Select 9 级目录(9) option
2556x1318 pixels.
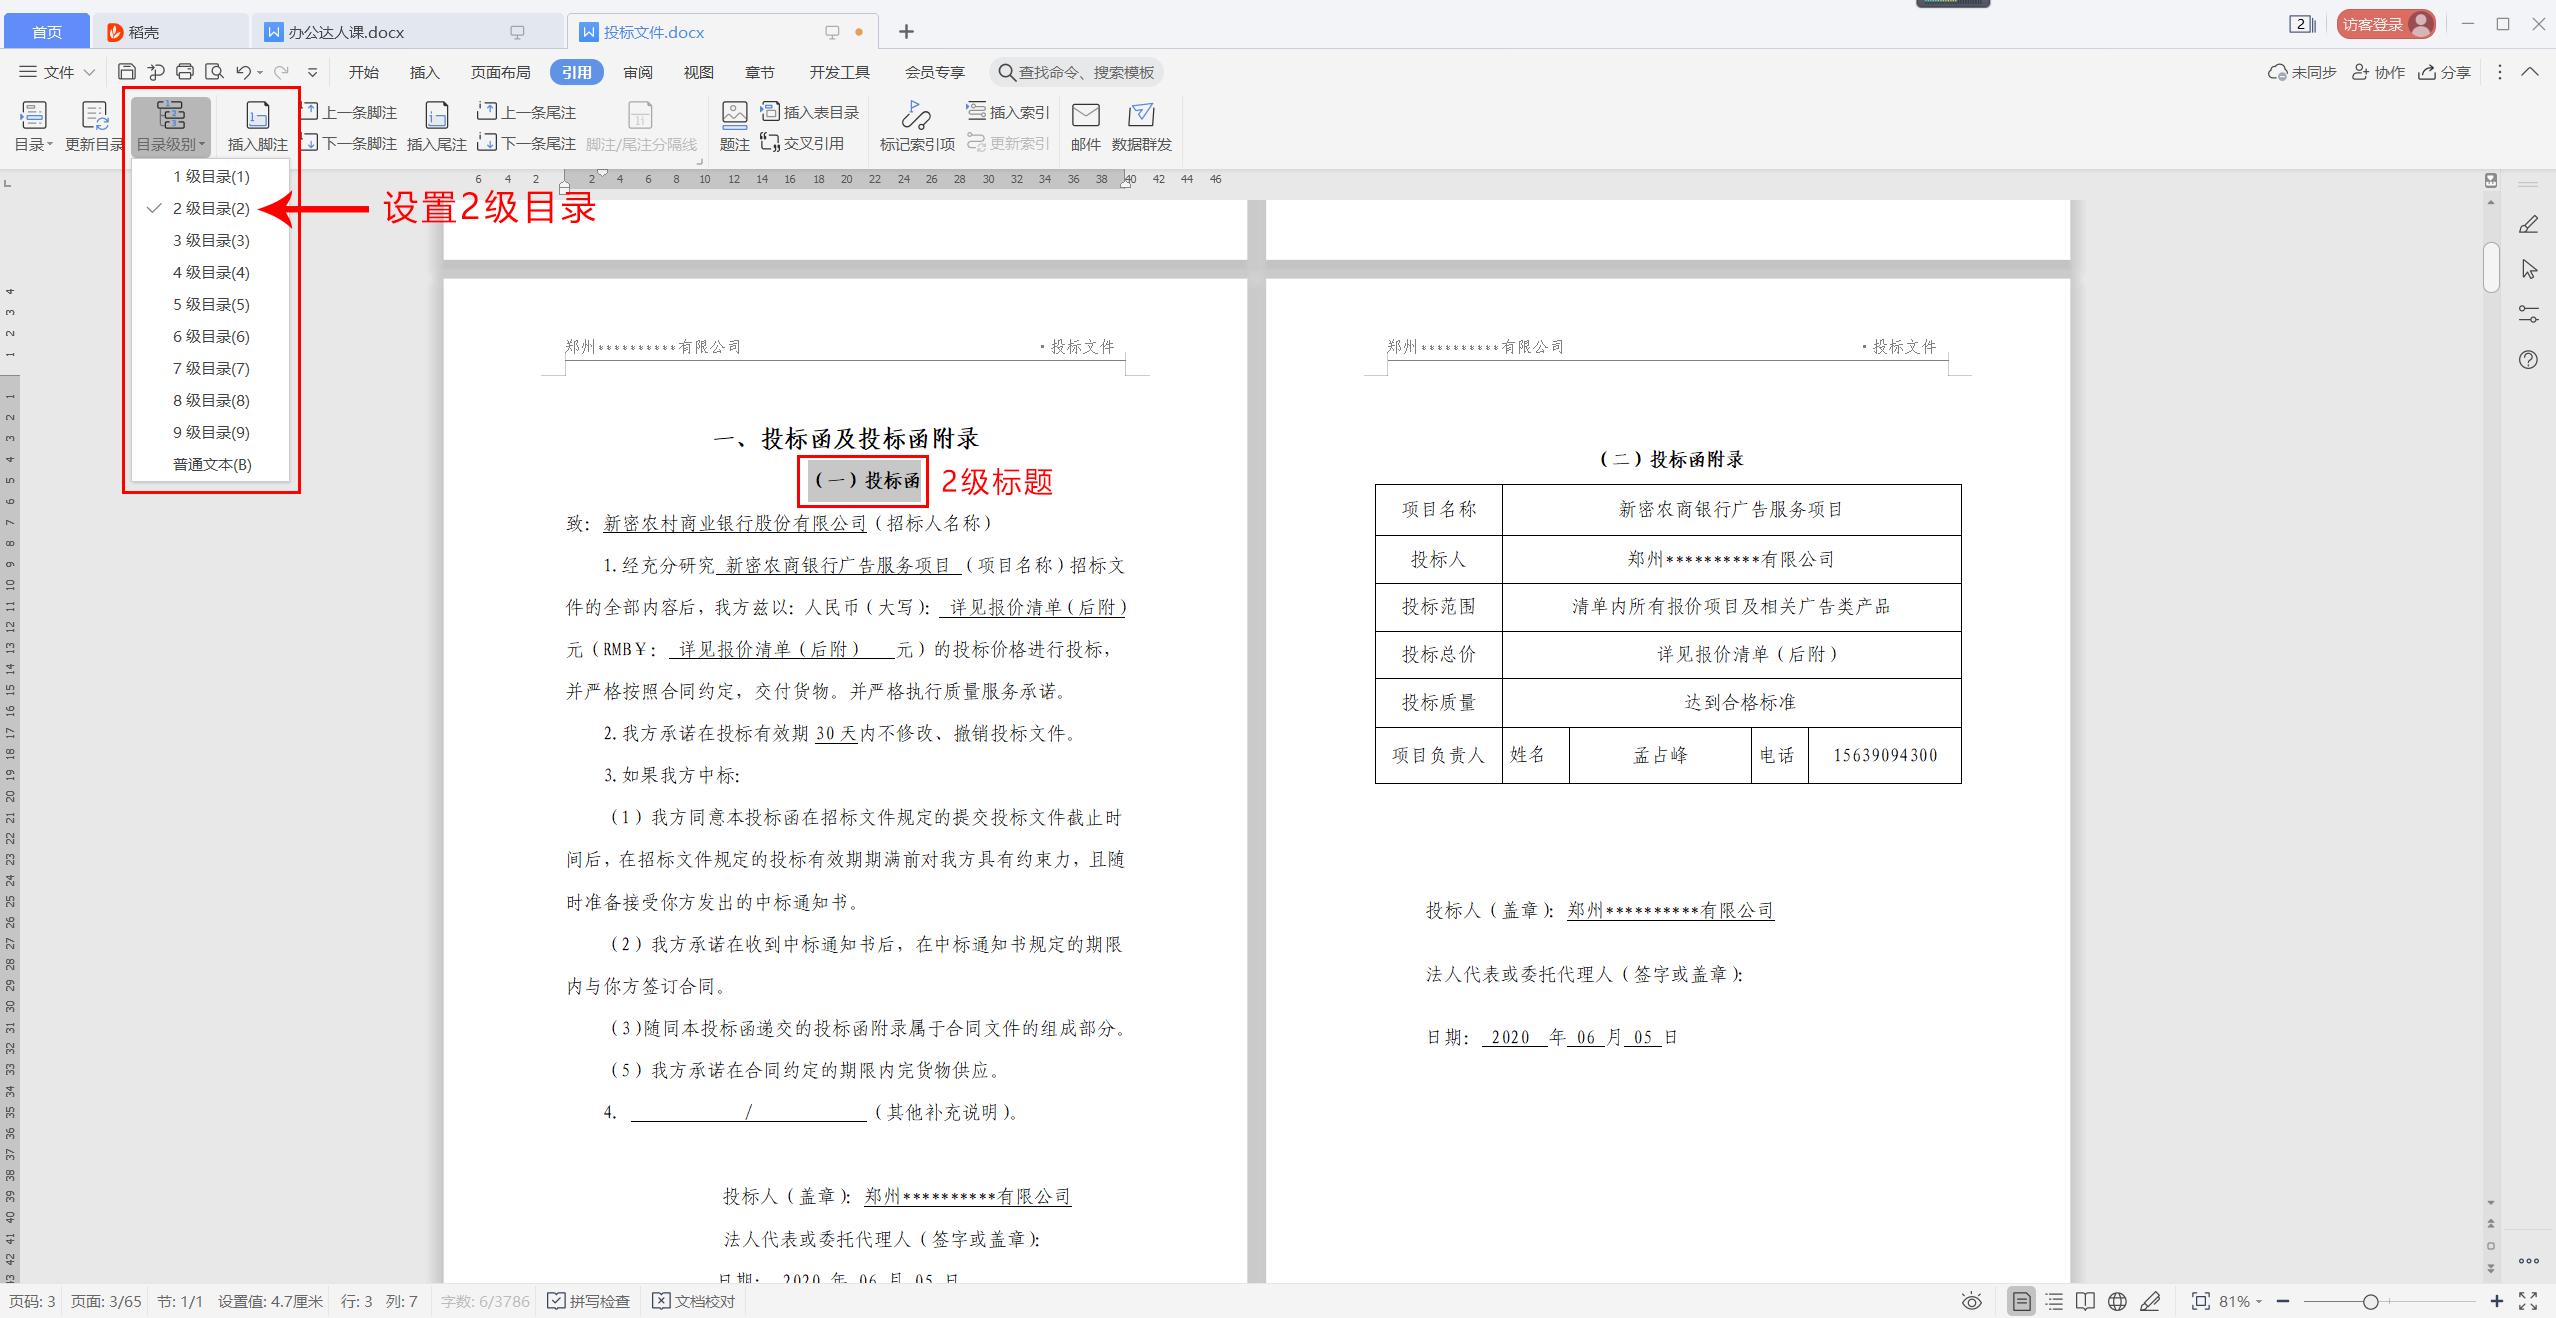[210, 432]
